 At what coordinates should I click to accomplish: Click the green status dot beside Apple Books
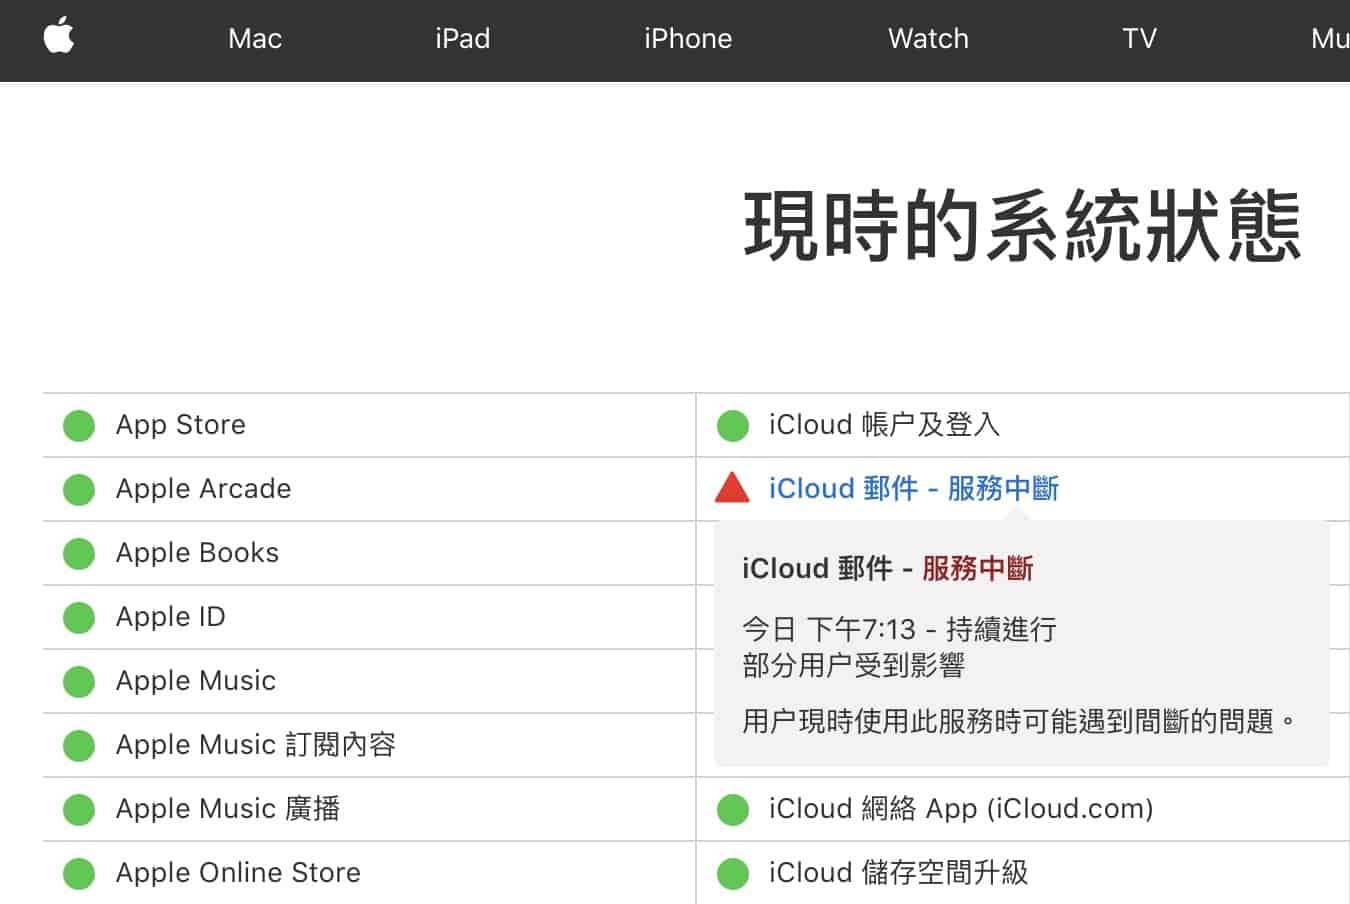pyautogui.click(x=79, y=553)
